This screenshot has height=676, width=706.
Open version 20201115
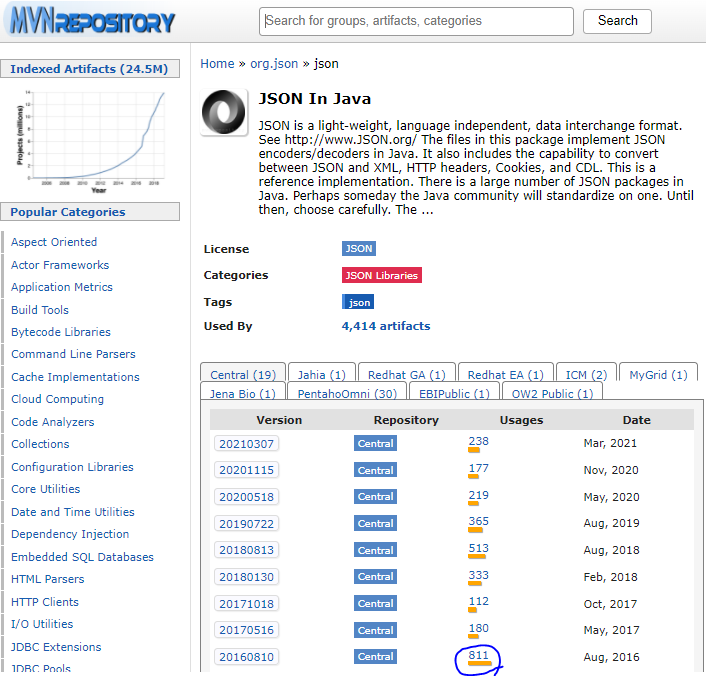coord(246,470)
